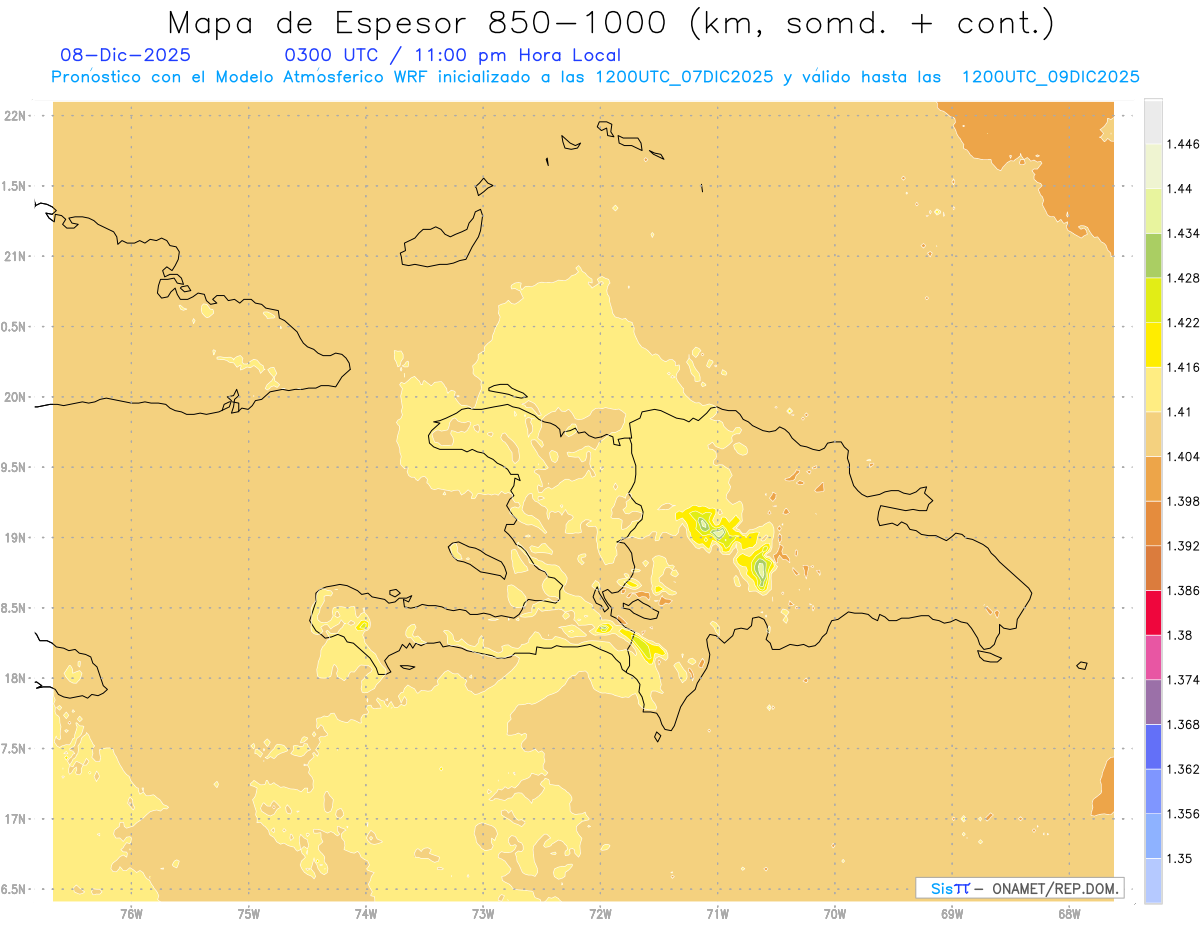
Task: Click the '76W' longitude label
Action: pos(131,913)
